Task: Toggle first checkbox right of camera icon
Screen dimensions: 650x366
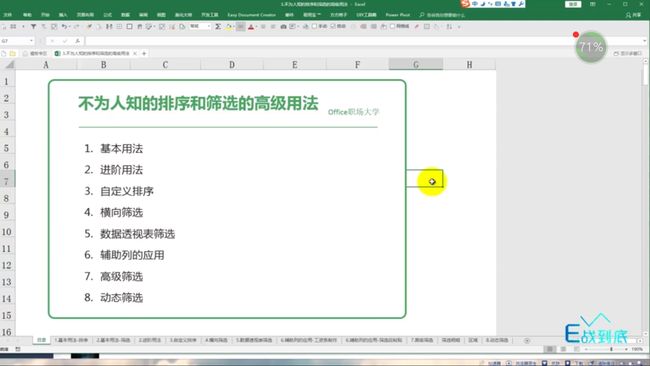Action: coord(314,26)
